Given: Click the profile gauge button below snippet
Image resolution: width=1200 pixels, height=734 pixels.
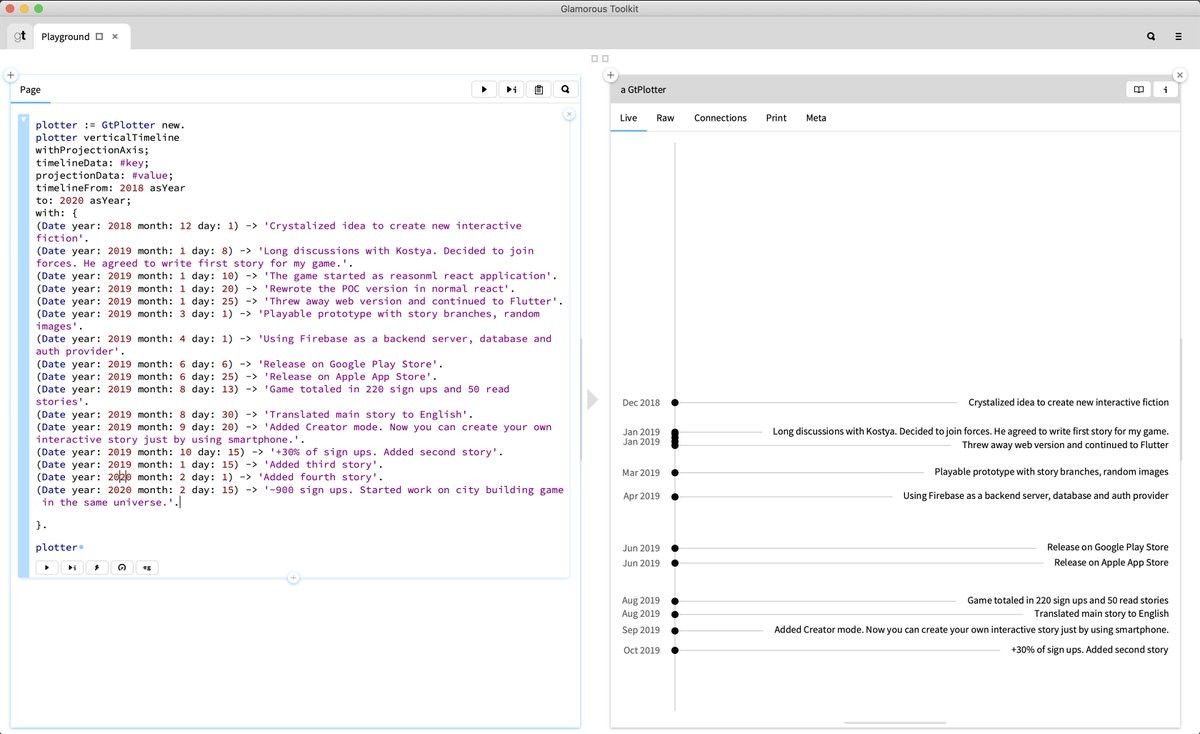Looking at the screenshot, I should click(x=122, y=568).
